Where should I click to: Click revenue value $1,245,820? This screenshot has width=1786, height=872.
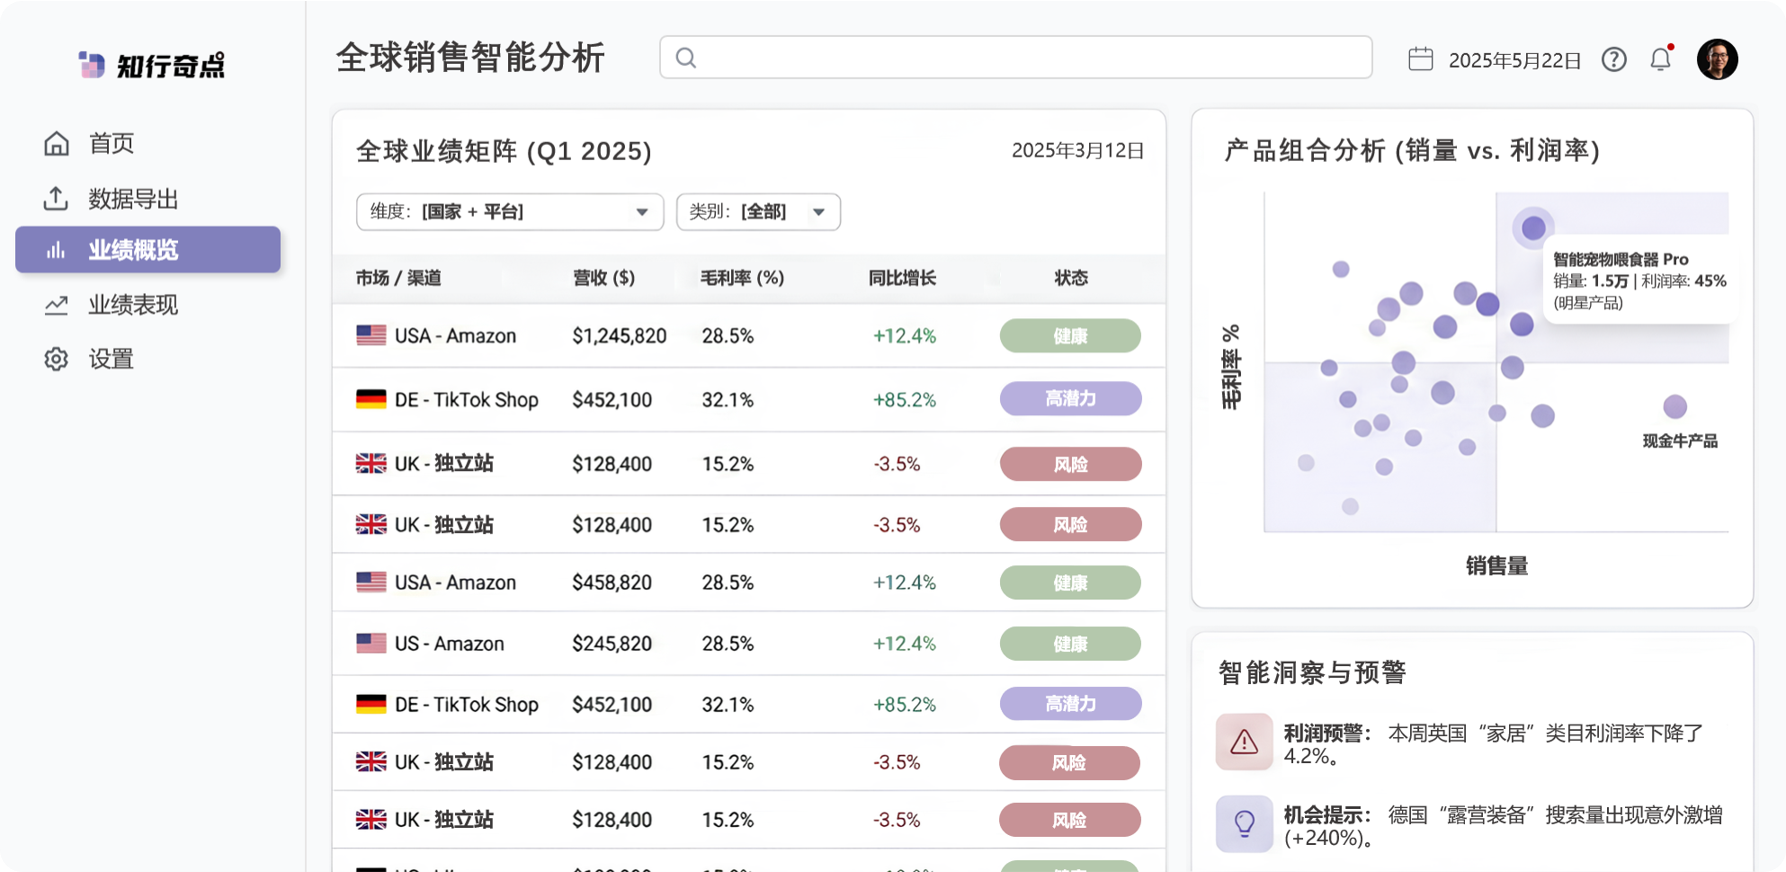click(x=619, y=336)
